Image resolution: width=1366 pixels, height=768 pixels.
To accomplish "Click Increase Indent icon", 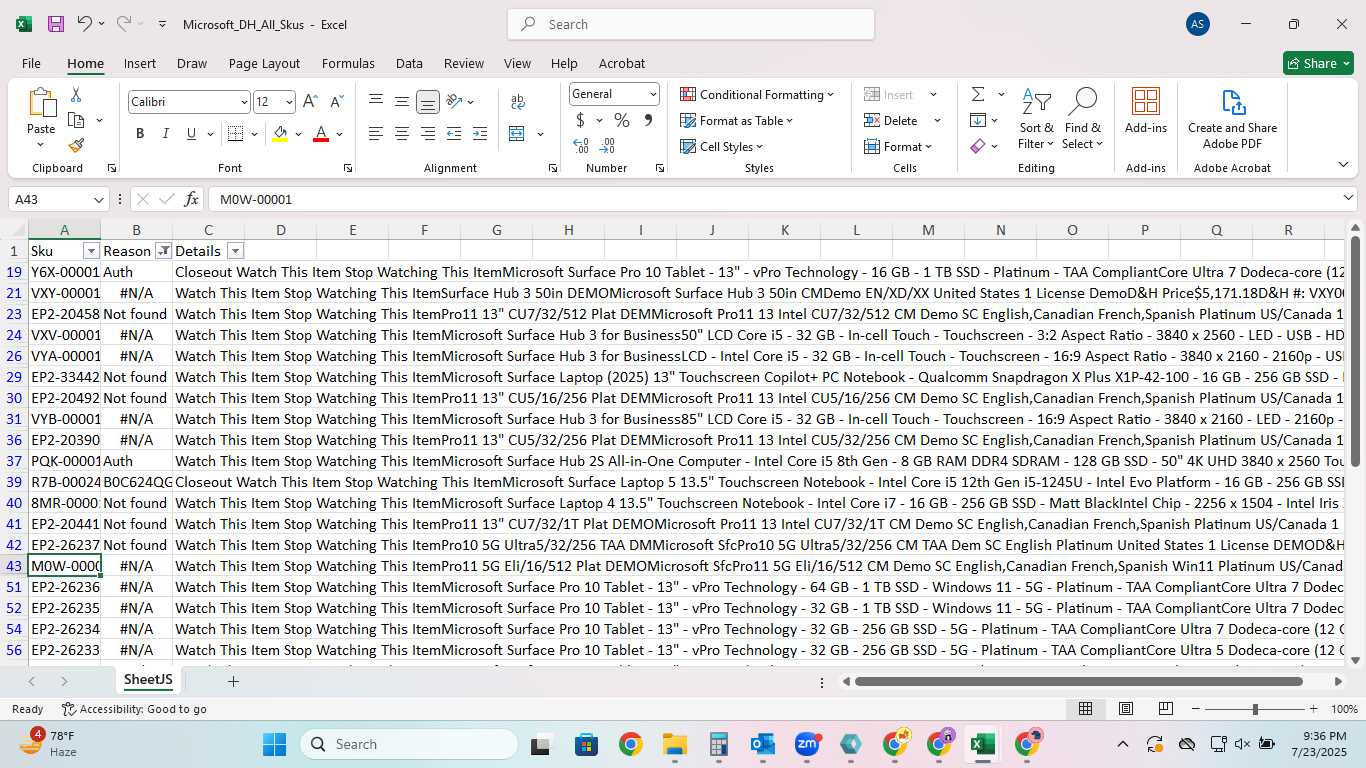I will click(480, 134).
